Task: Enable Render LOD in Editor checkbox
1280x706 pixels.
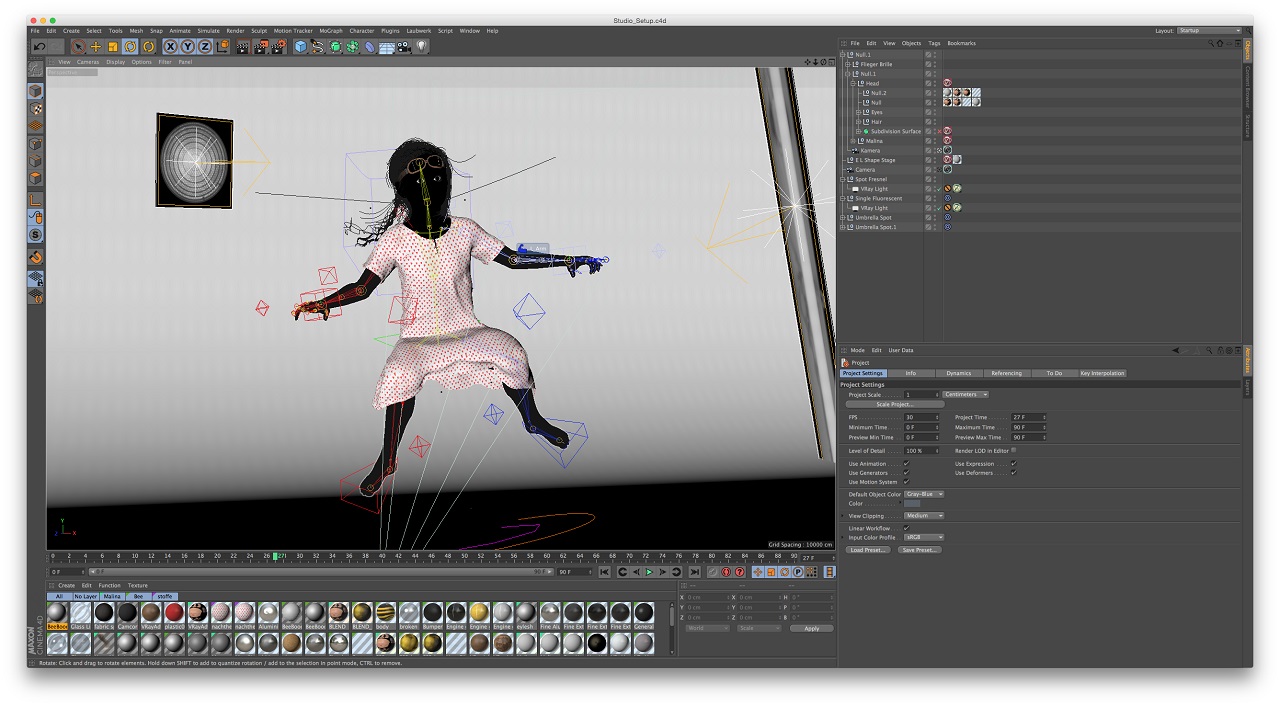Action: coord(1013,451)
